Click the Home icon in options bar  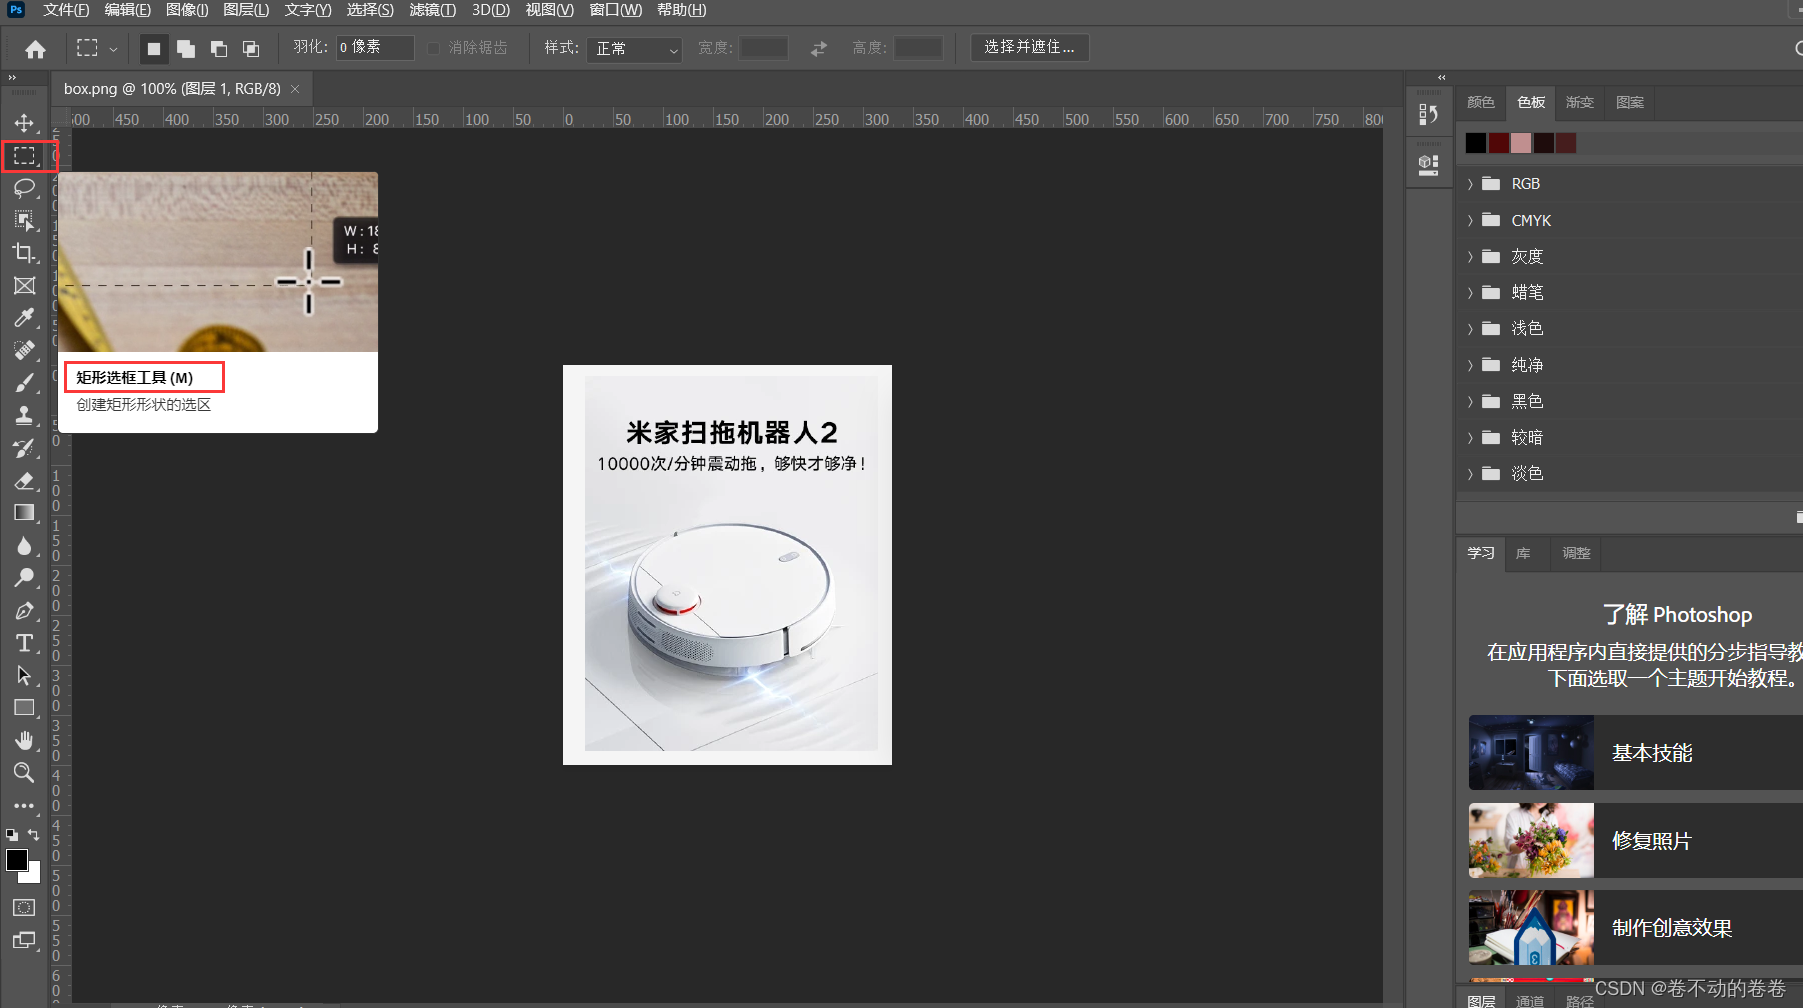tap(35, 49)
